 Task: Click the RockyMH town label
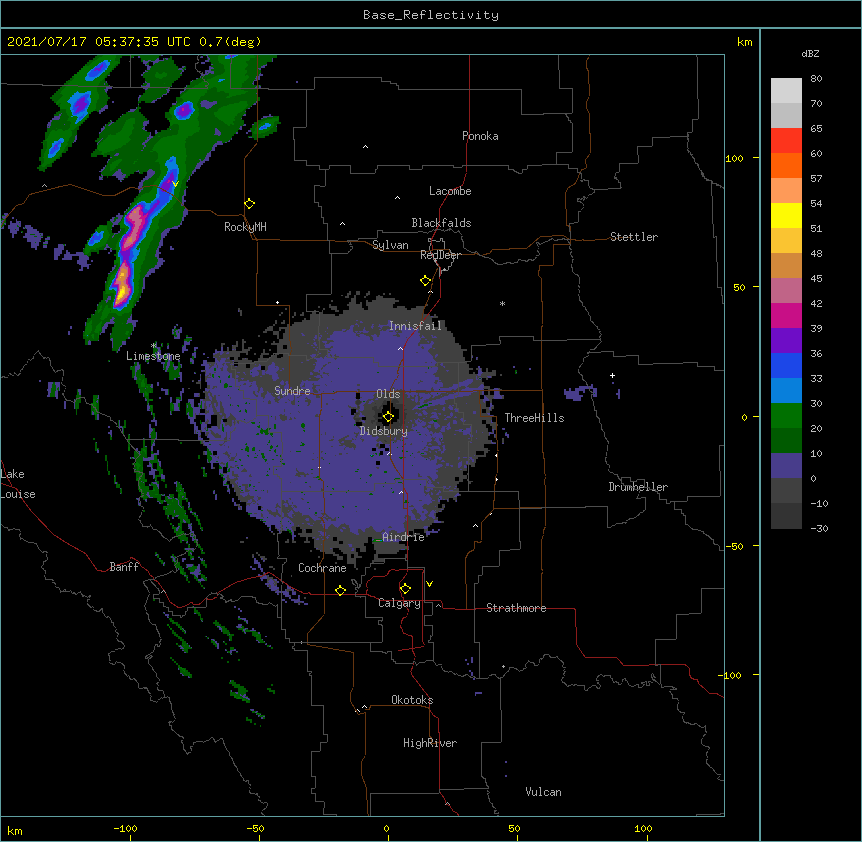[x=245, y=227]
